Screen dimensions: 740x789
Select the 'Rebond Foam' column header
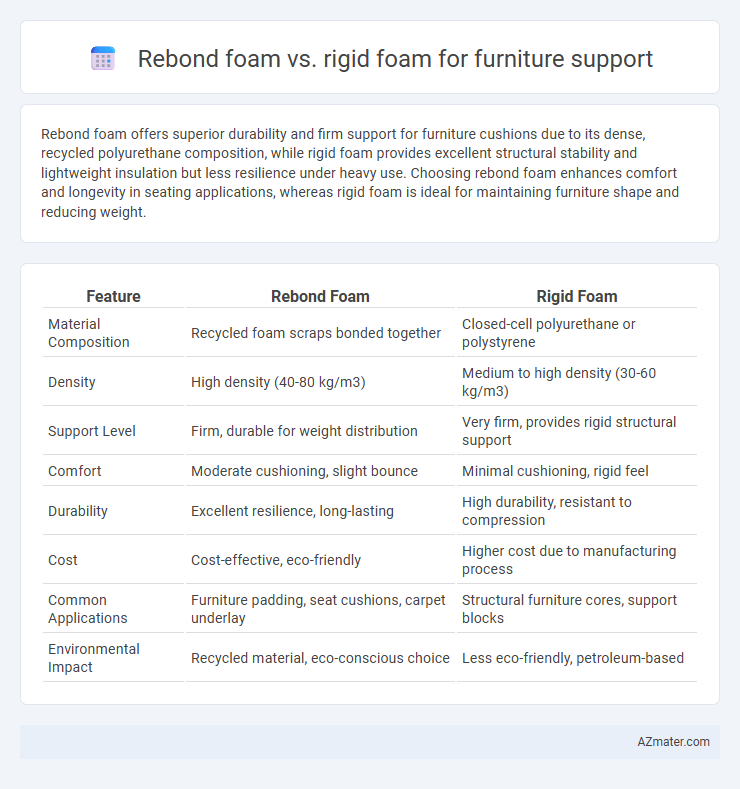pos(320,296)
